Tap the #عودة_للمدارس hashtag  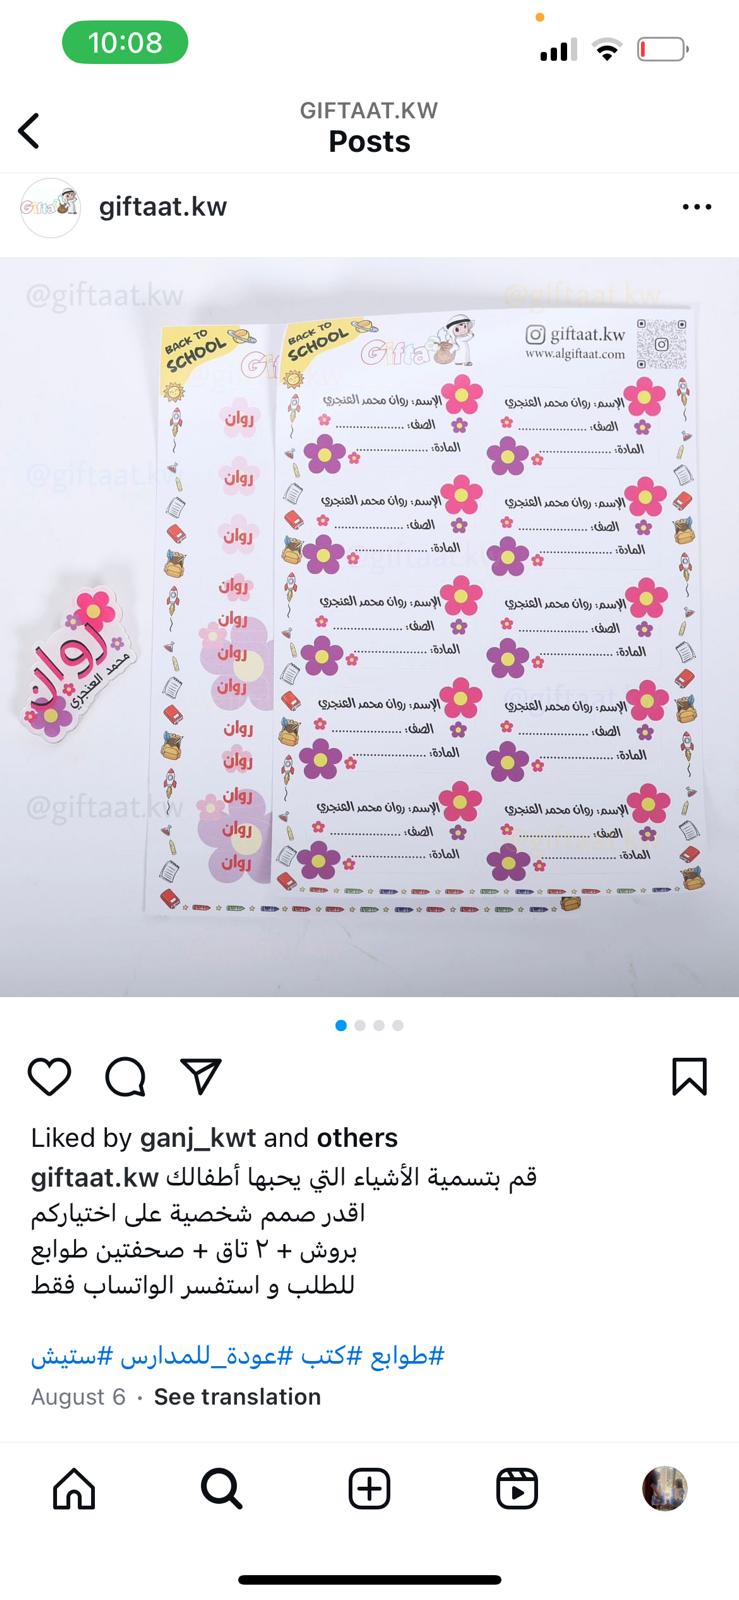point(207,1356)
